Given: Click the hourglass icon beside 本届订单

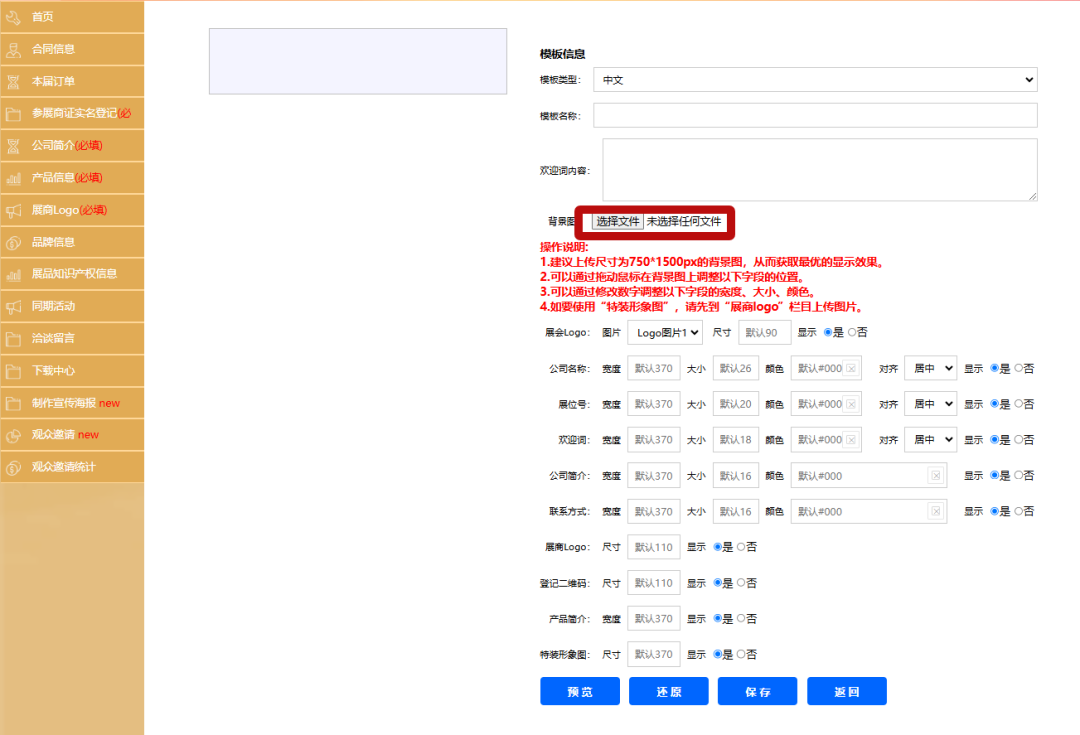Looking at the screenshot, I should click(13, 81).
